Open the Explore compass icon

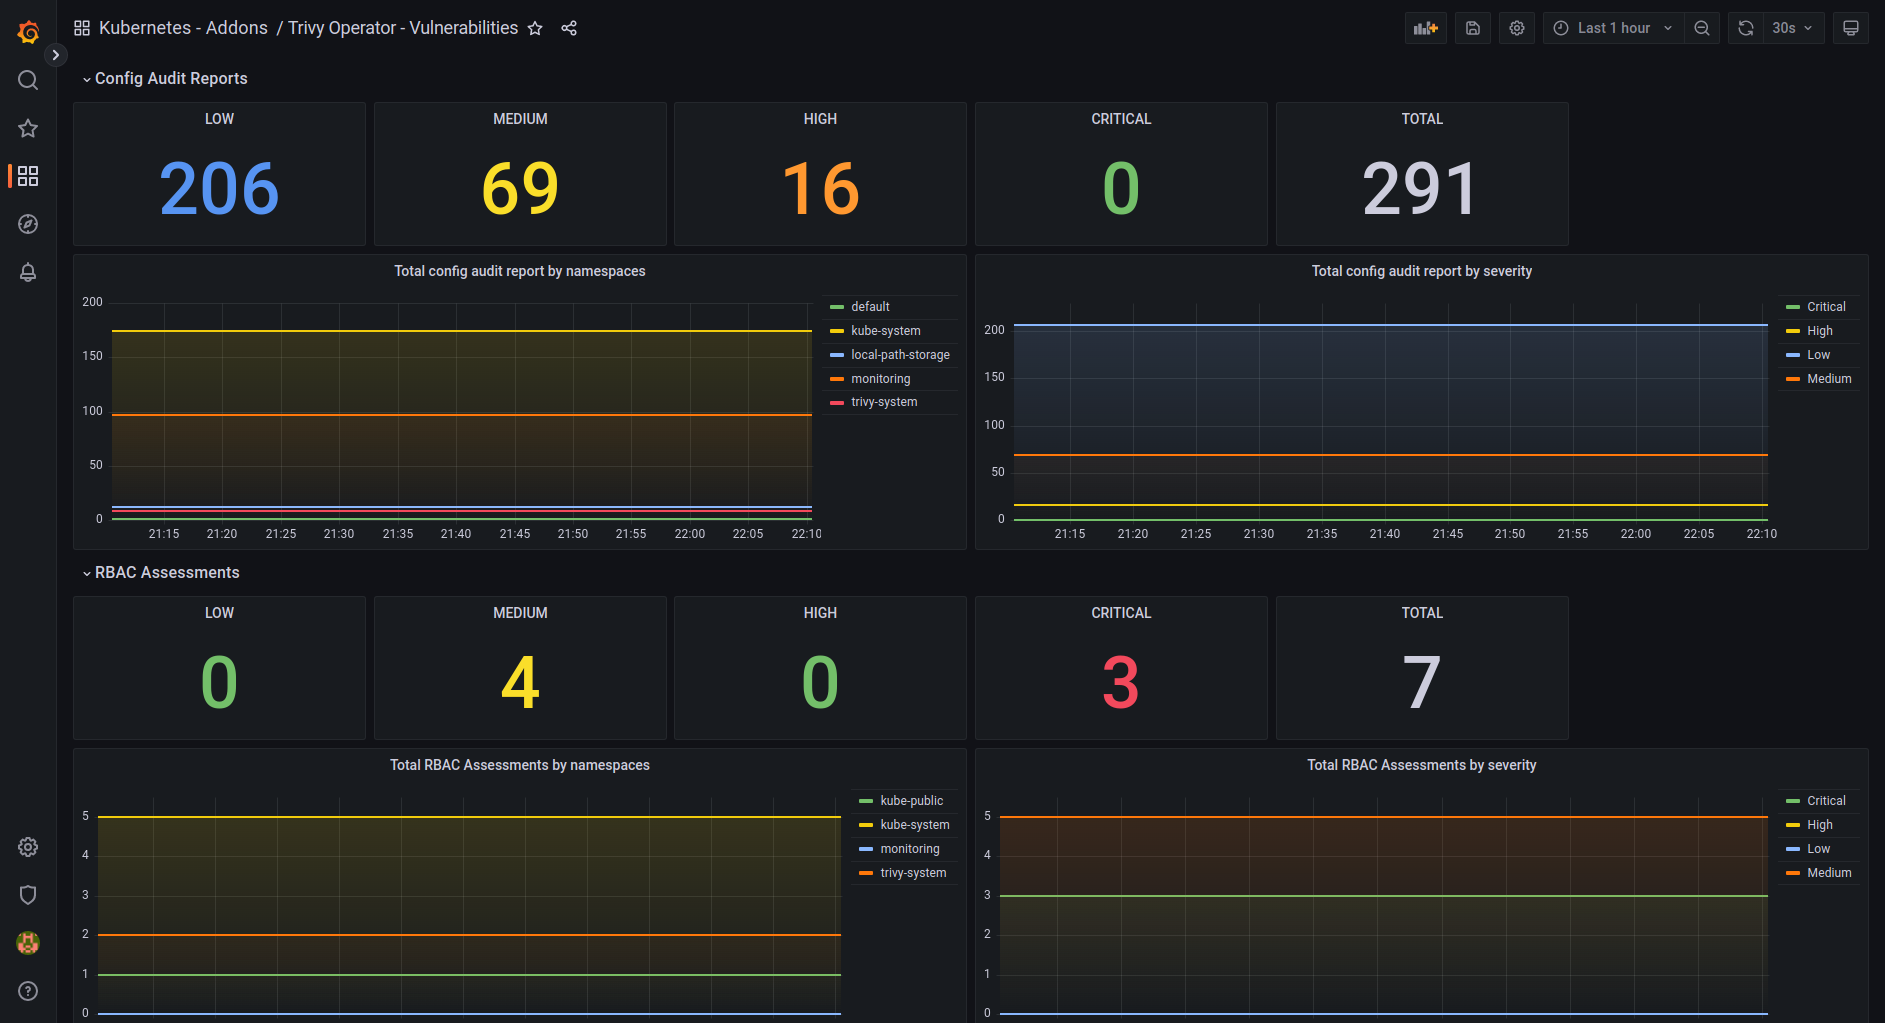(x=28, y=224)
